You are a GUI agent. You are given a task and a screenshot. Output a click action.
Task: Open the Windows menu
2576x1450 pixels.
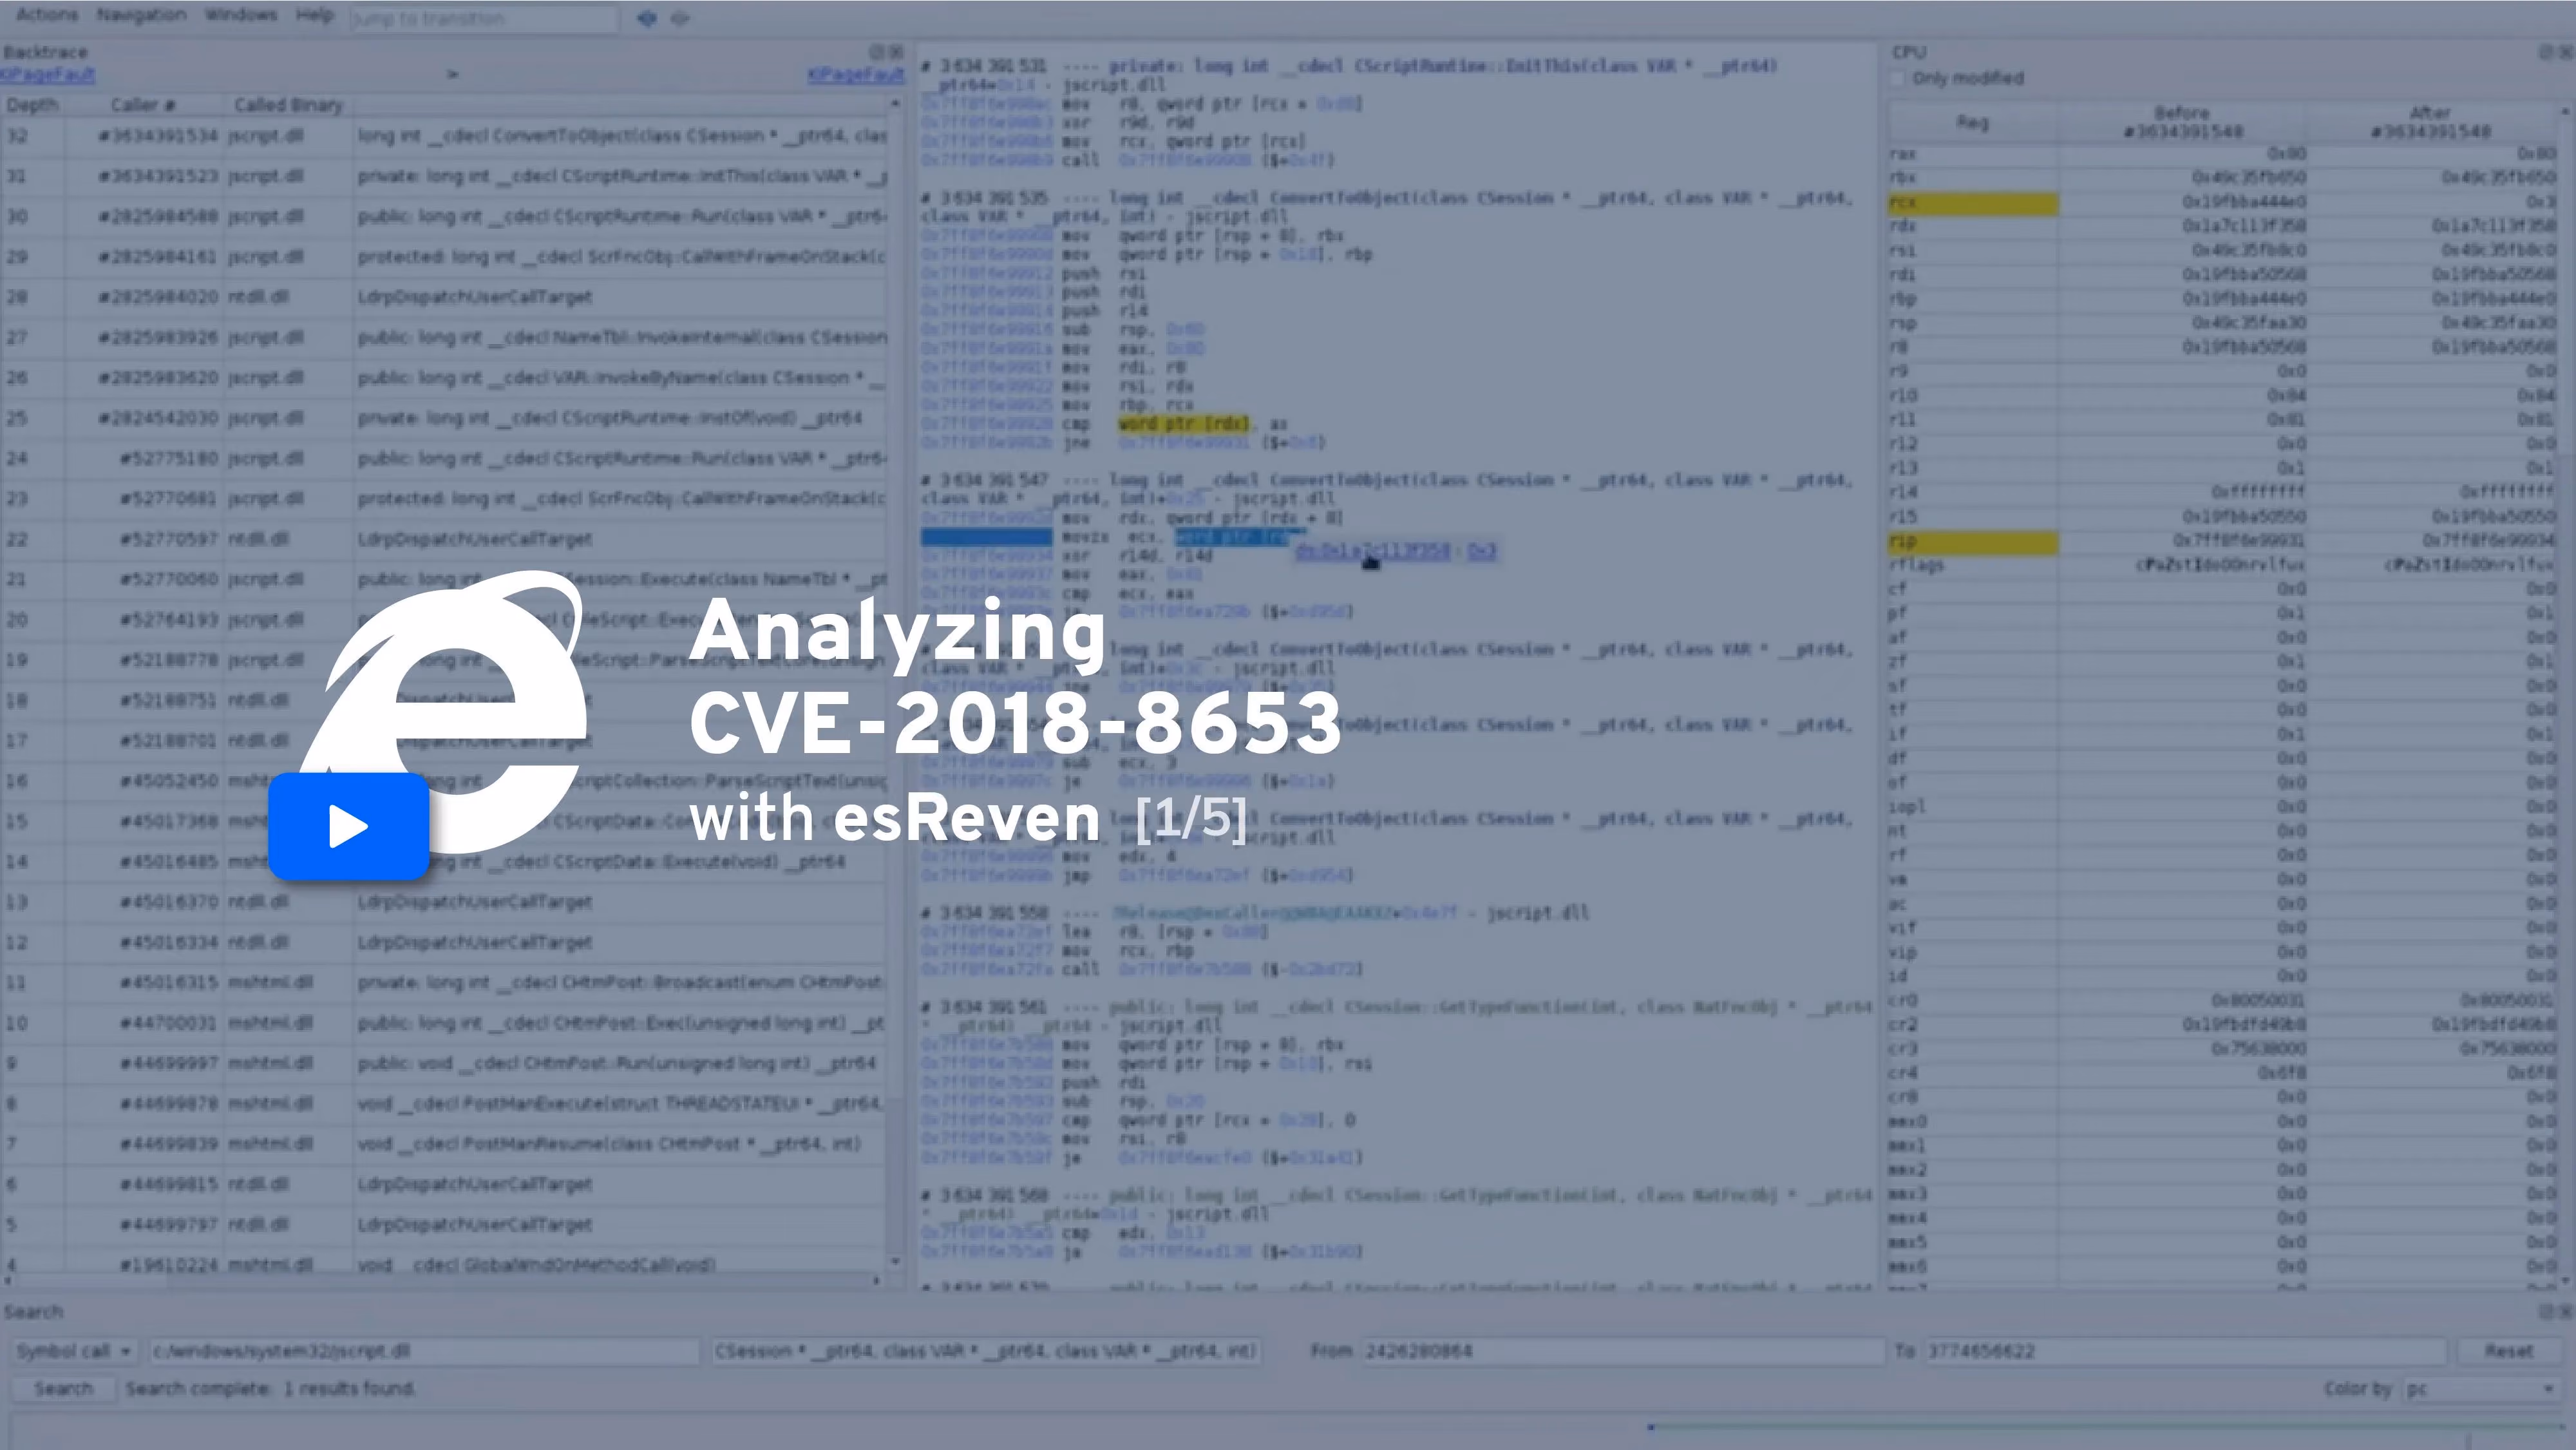click(241, 15)
